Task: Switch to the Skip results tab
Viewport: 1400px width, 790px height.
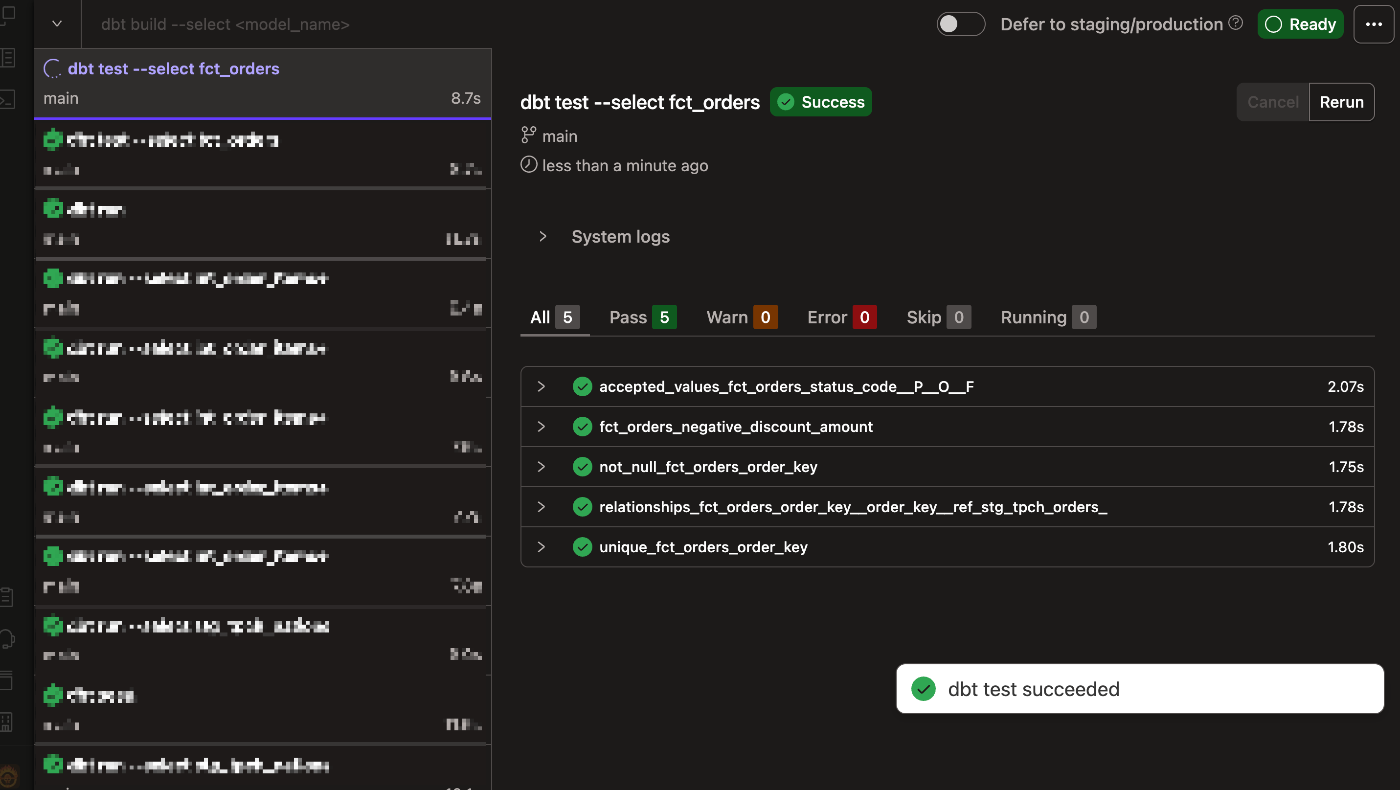Action: (938, 317)
